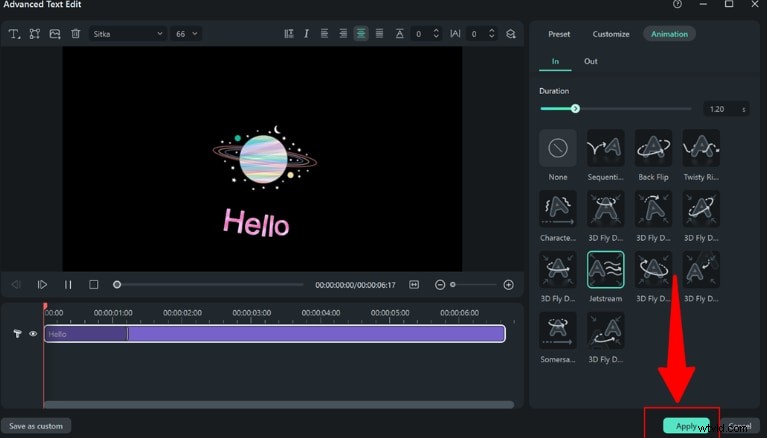The width and height of the screenshot is (767, 438).
Task: Click the trash delete icon in toolbar
Action: pos(75,34)
